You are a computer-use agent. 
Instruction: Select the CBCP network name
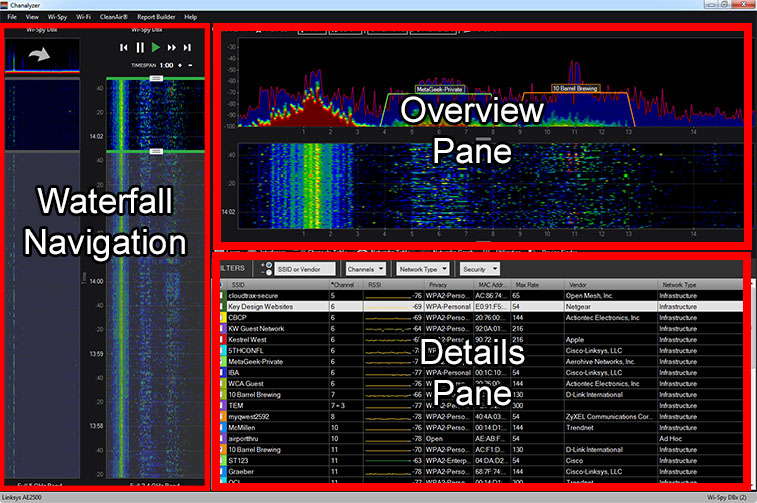(238, 318)
